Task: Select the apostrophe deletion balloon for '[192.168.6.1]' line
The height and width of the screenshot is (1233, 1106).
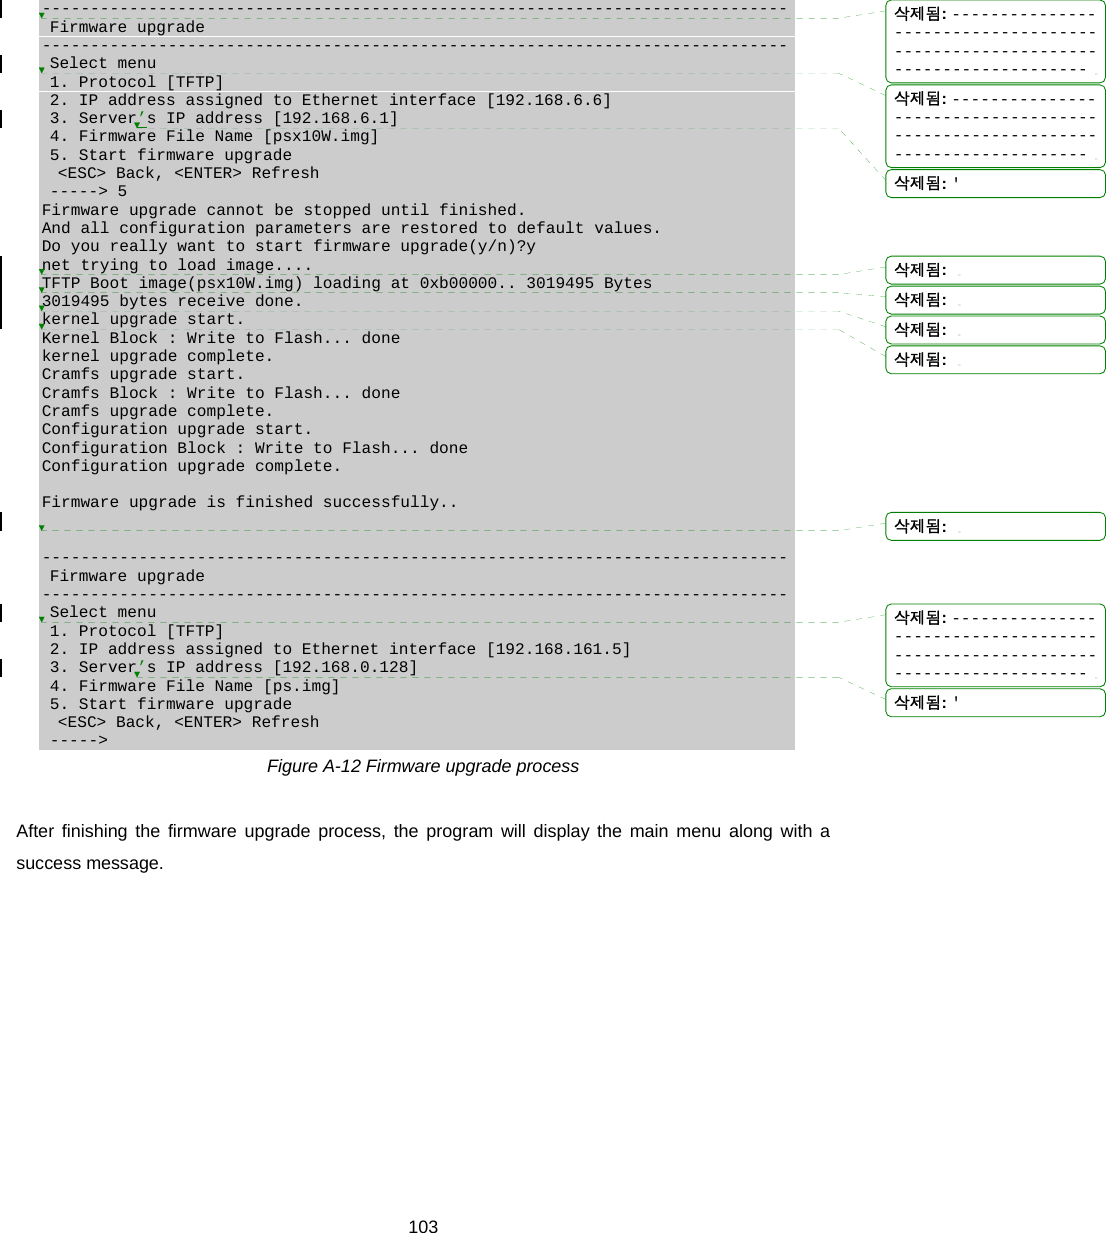Action: 995,184
